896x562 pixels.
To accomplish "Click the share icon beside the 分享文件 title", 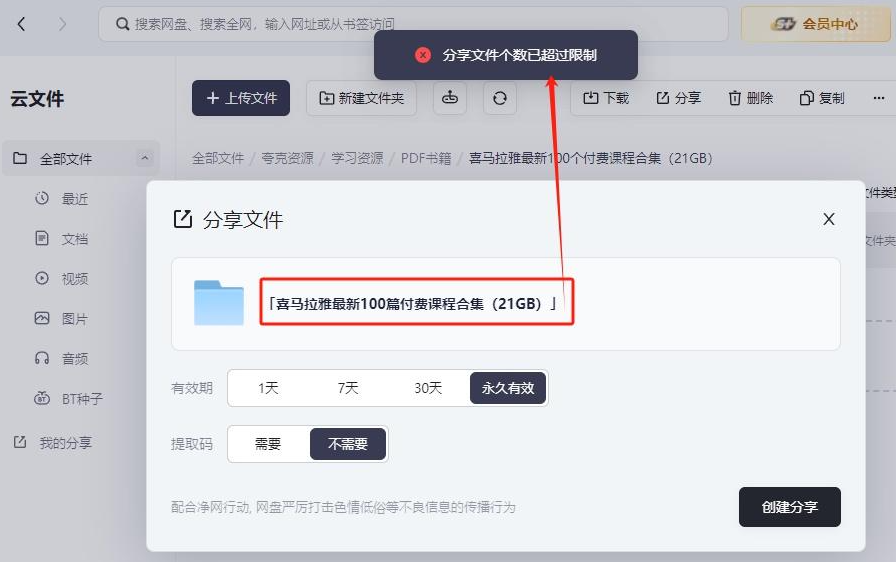I will coord(182,219).
